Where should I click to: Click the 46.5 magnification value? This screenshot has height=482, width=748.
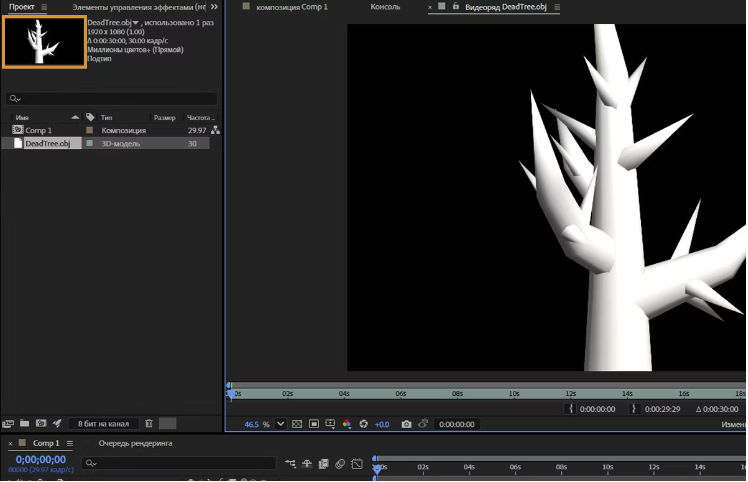click(251, 424)
